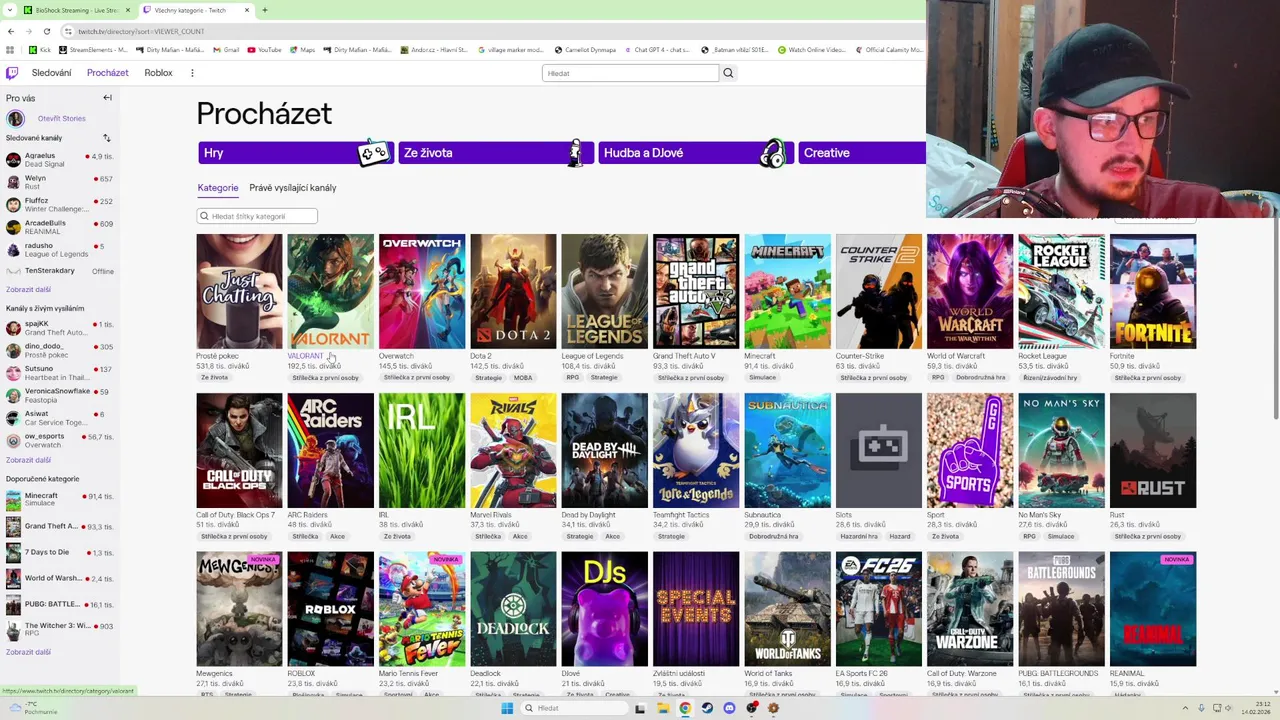Open the Windows Start menu

click(507, 708)
